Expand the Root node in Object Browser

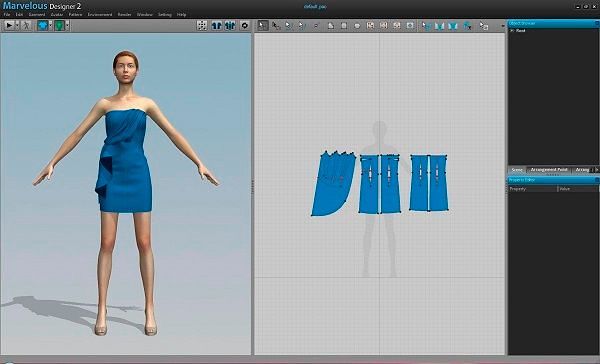click(x=512, y=31)
